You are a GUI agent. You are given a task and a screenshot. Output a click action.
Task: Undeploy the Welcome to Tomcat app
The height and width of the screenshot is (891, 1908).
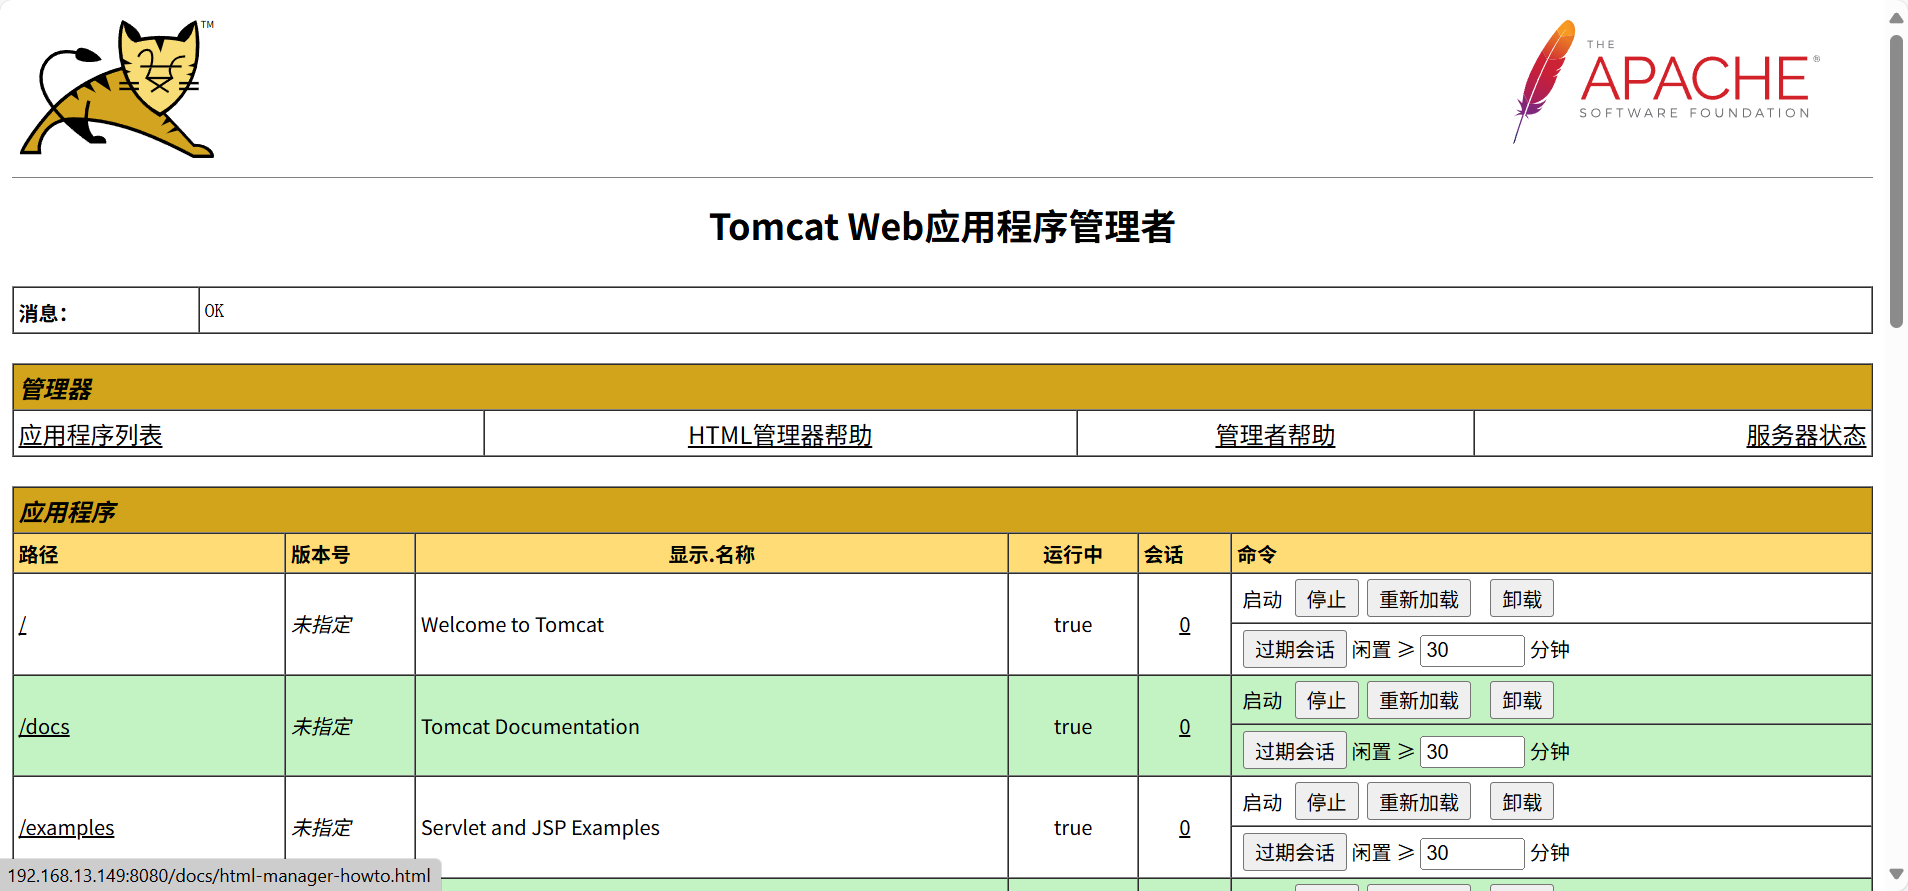(x=1522, y=599)
